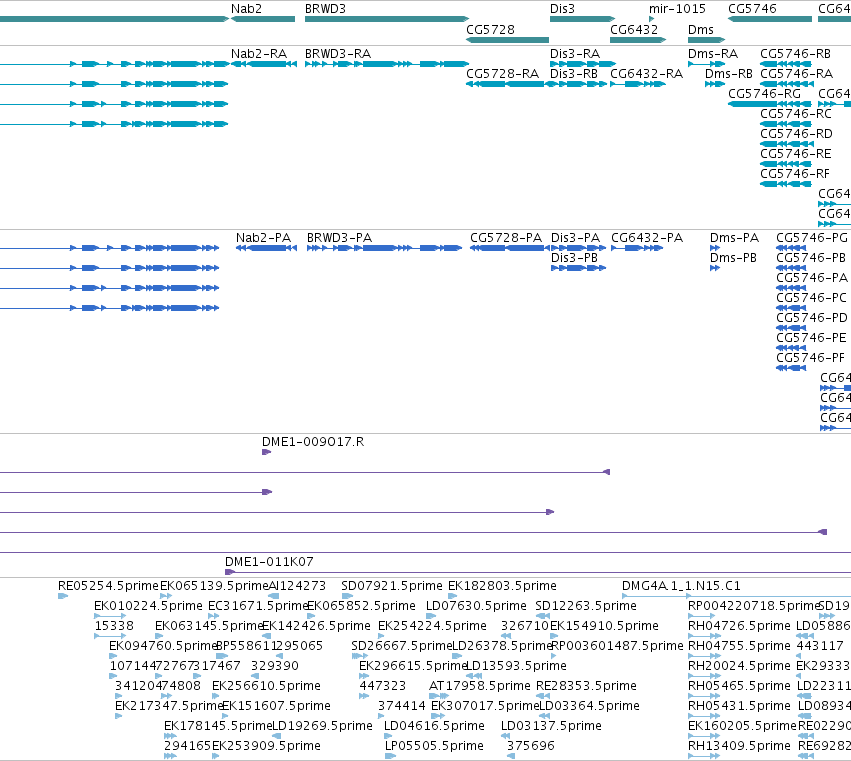
Task: Click the mir-1015 gene marker
Action: click(652, 19)
